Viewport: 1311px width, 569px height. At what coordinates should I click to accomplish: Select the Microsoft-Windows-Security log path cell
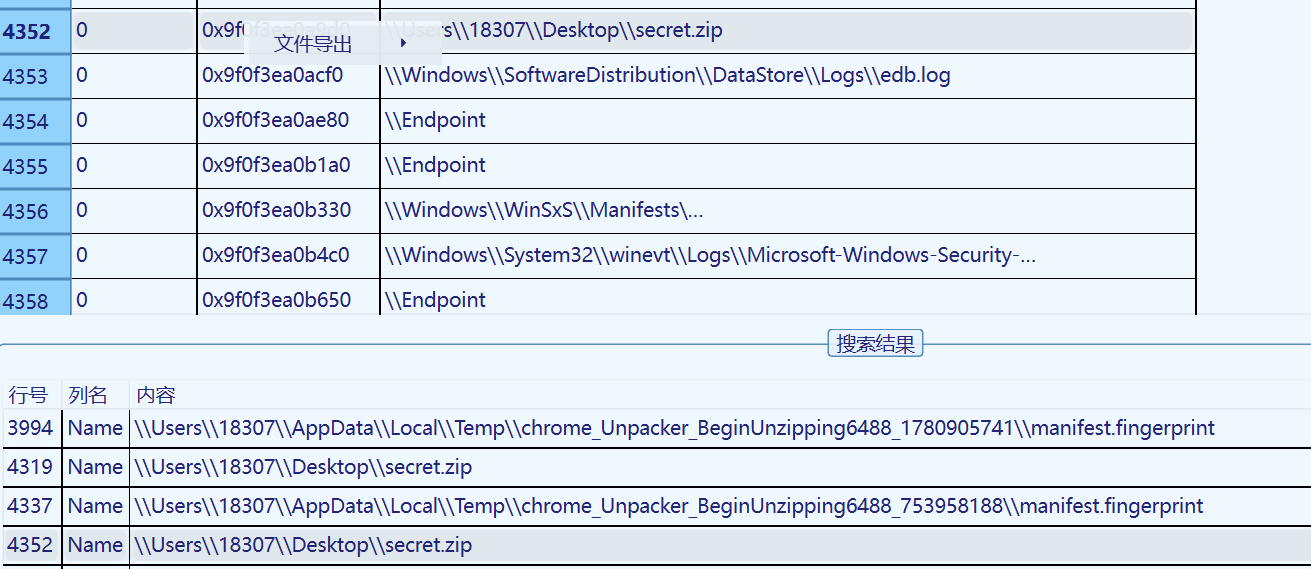click(x=788, y=256)
